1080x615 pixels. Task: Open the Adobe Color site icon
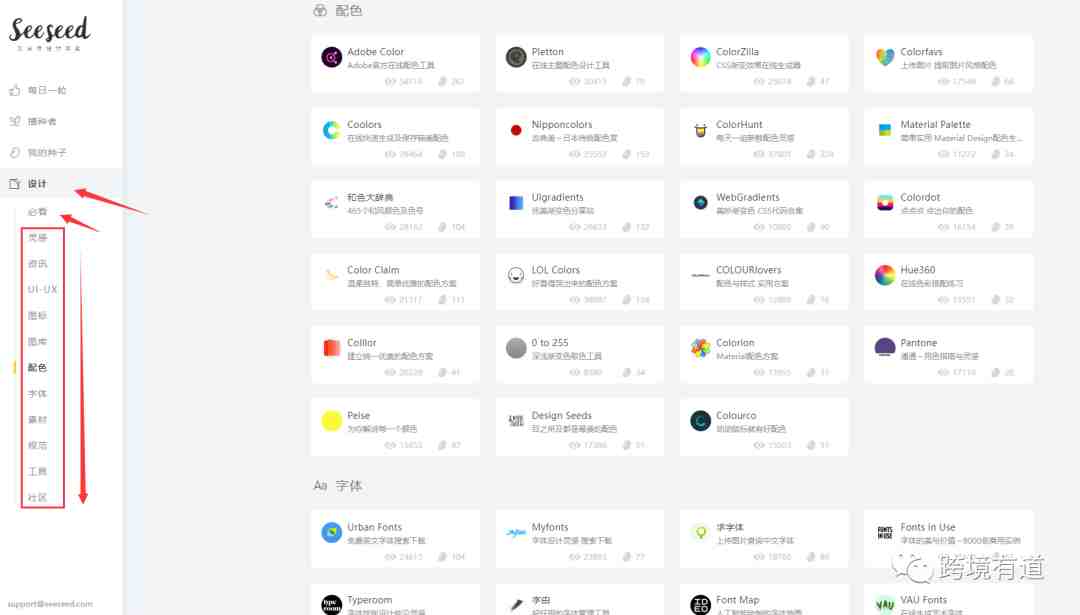[331, 57]
